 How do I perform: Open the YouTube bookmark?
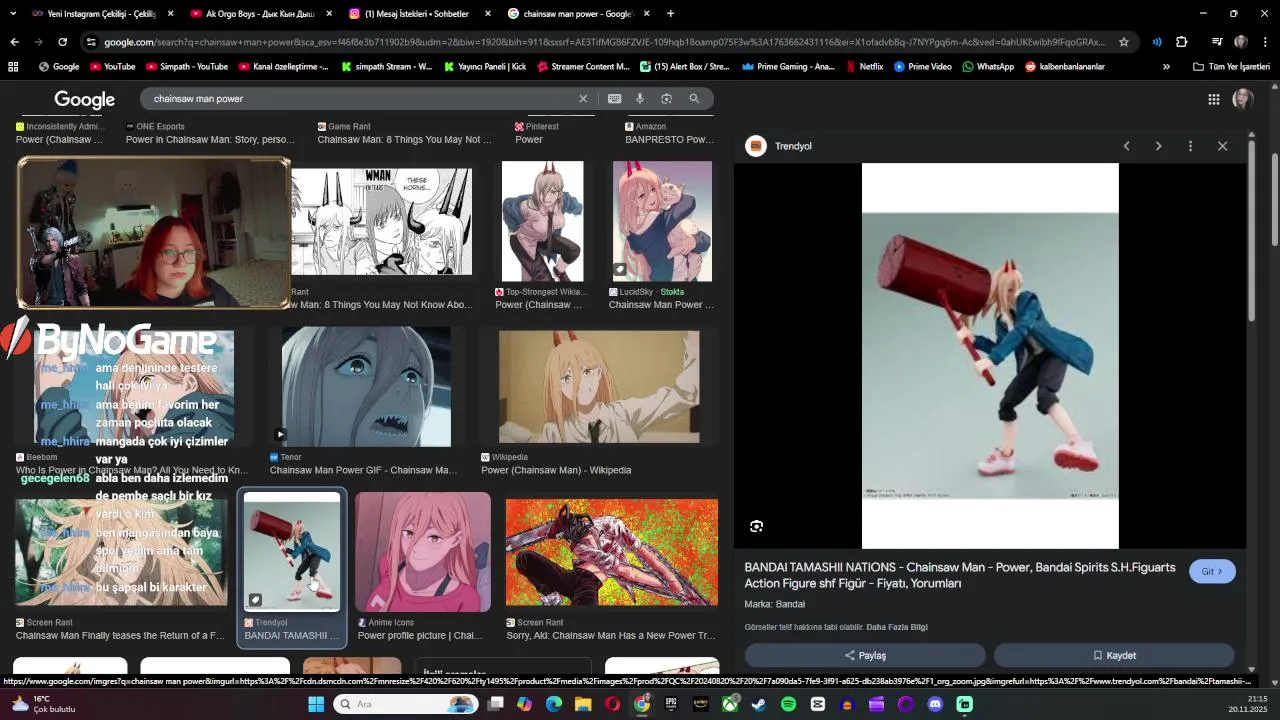coord(112,67)
